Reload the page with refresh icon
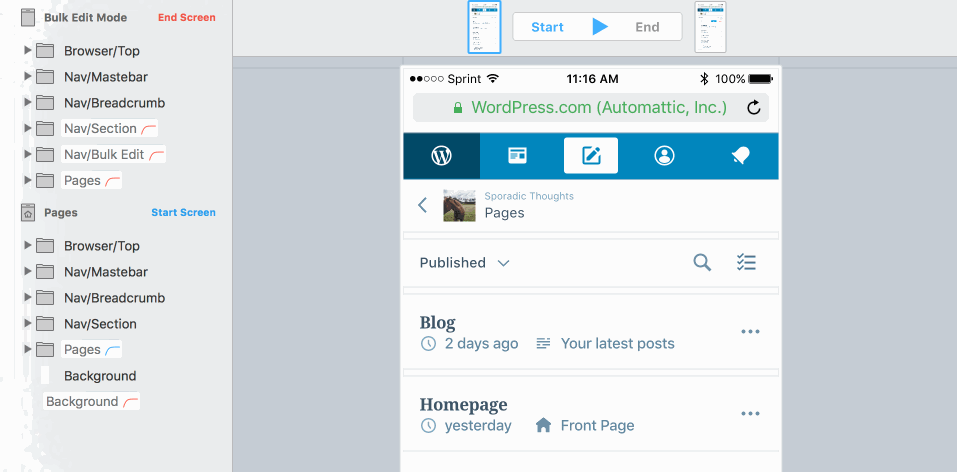 (754, 108)
